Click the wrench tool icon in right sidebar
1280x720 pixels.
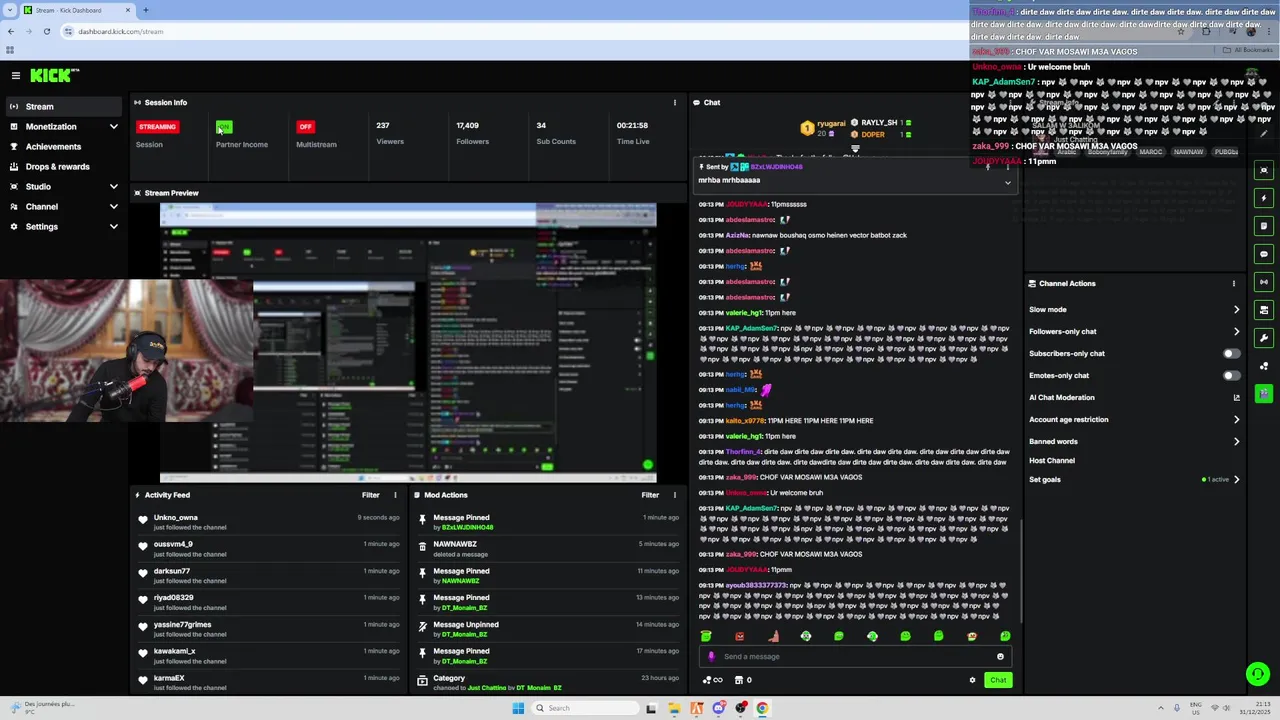click(1264, 338)
